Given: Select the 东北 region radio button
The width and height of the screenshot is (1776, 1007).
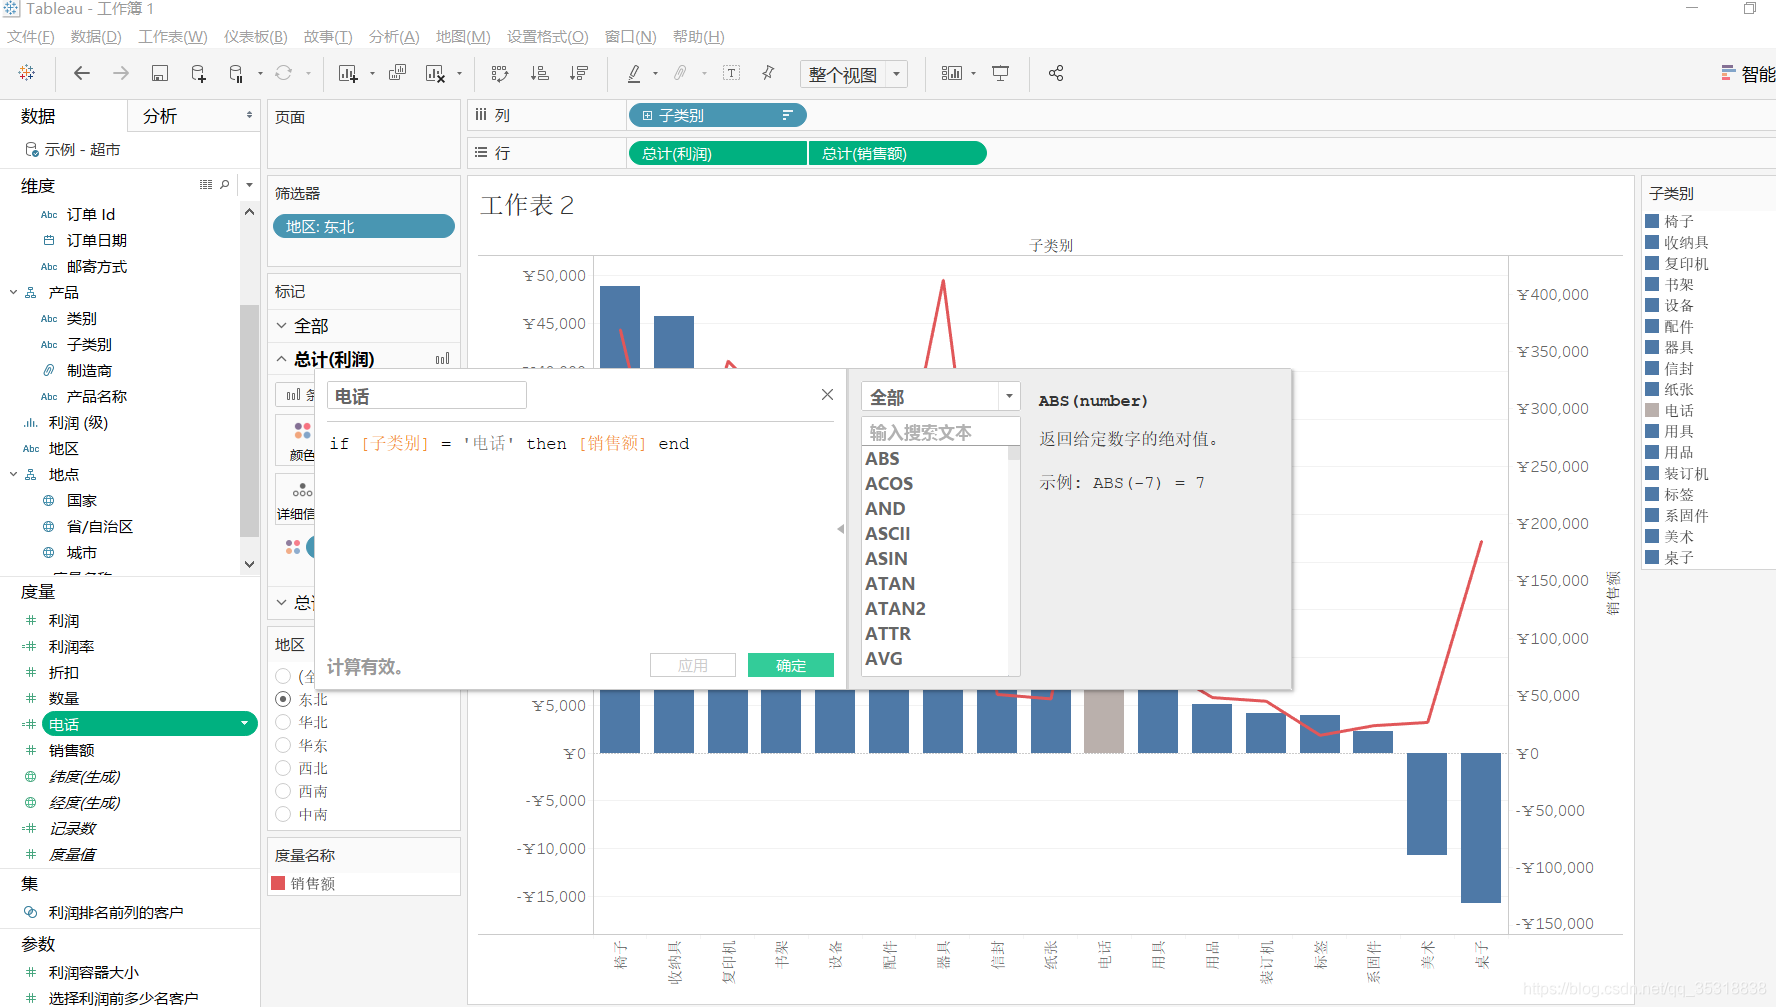Looking at the screenshot, I should 283,699.
